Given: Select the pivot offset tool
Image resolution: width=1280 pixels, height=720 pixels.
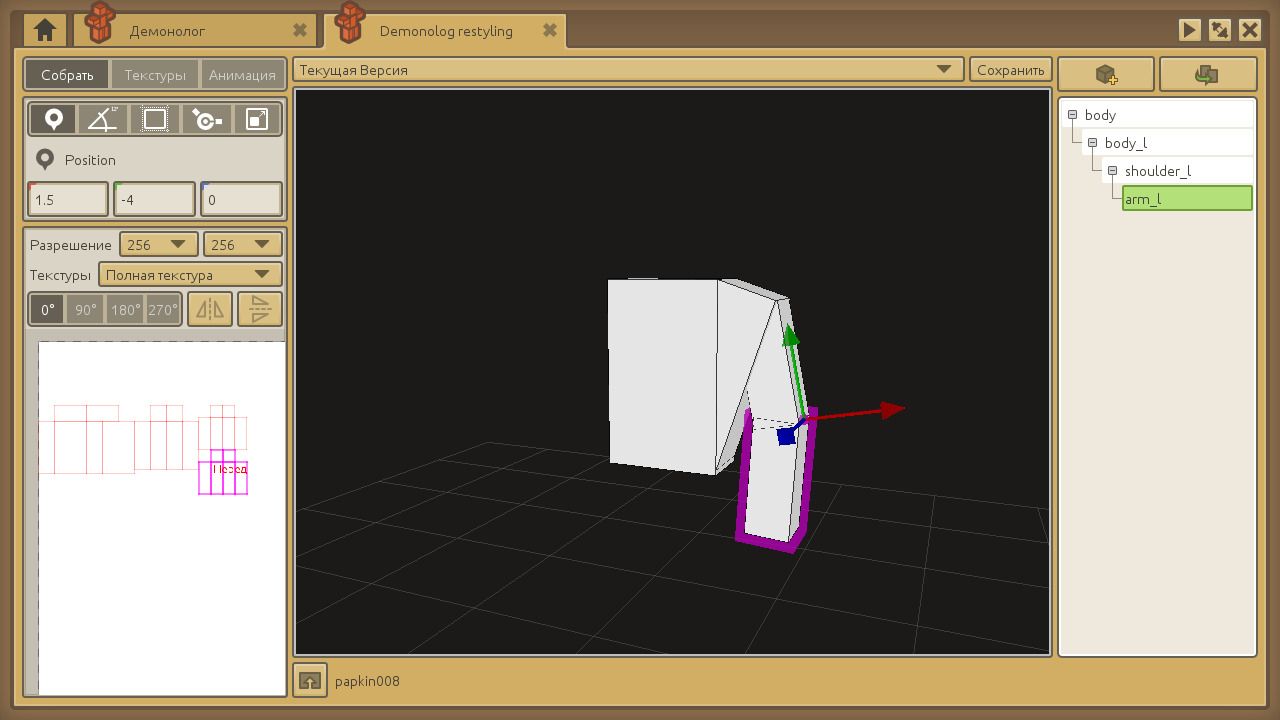Looking at the screenshot, I should tap(206, 120).
